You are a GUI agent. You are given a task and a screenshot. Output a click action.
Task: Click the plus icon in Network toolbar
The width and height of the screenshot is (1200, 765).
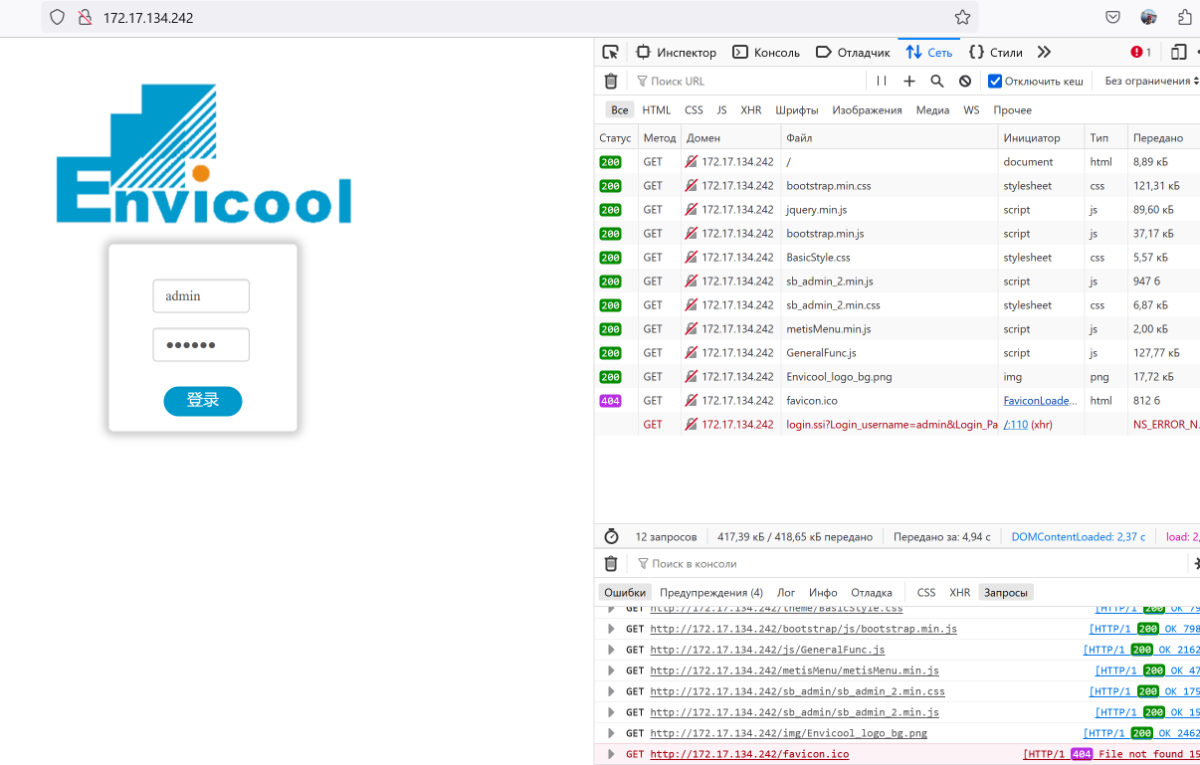pyautogui.click(x=909, y=81)
